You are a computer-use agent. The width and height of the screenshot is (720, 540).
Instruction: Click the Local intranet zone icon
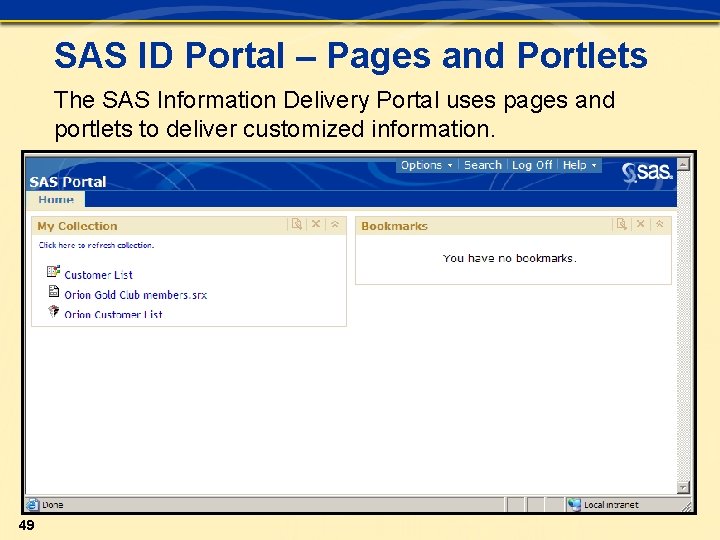pos(574,505)
